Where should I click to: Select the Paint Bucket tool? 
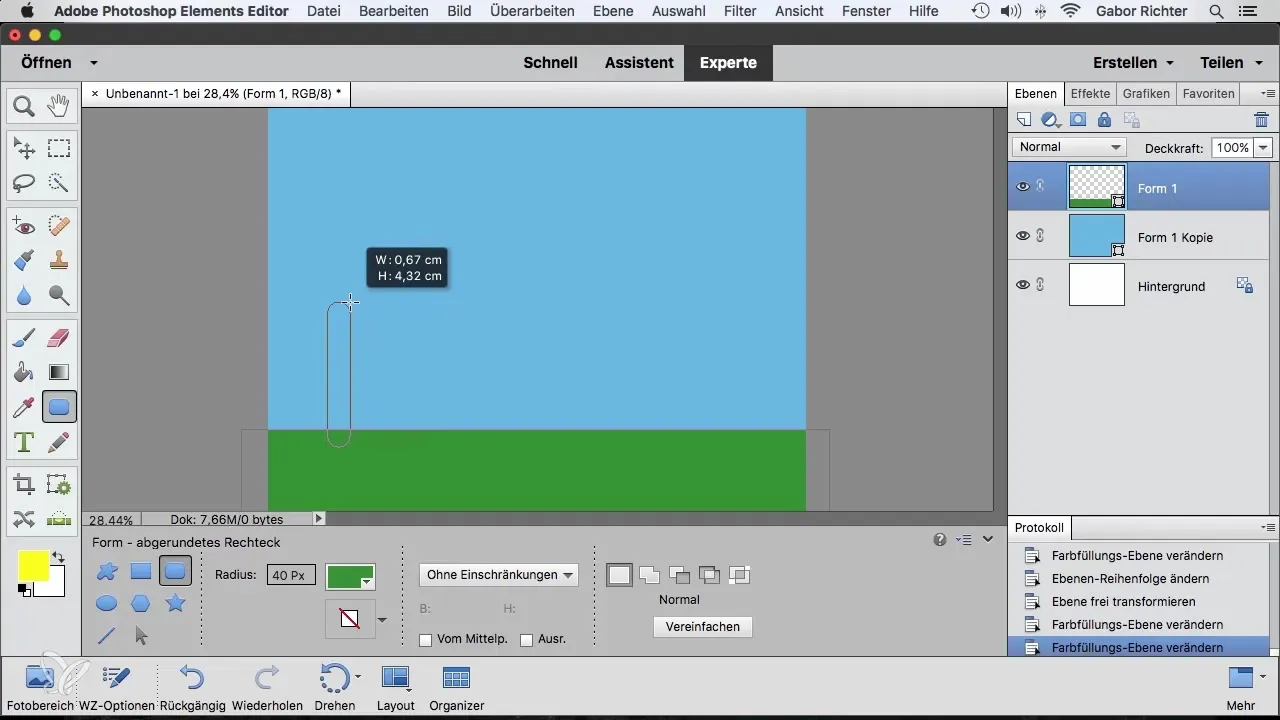24,373
